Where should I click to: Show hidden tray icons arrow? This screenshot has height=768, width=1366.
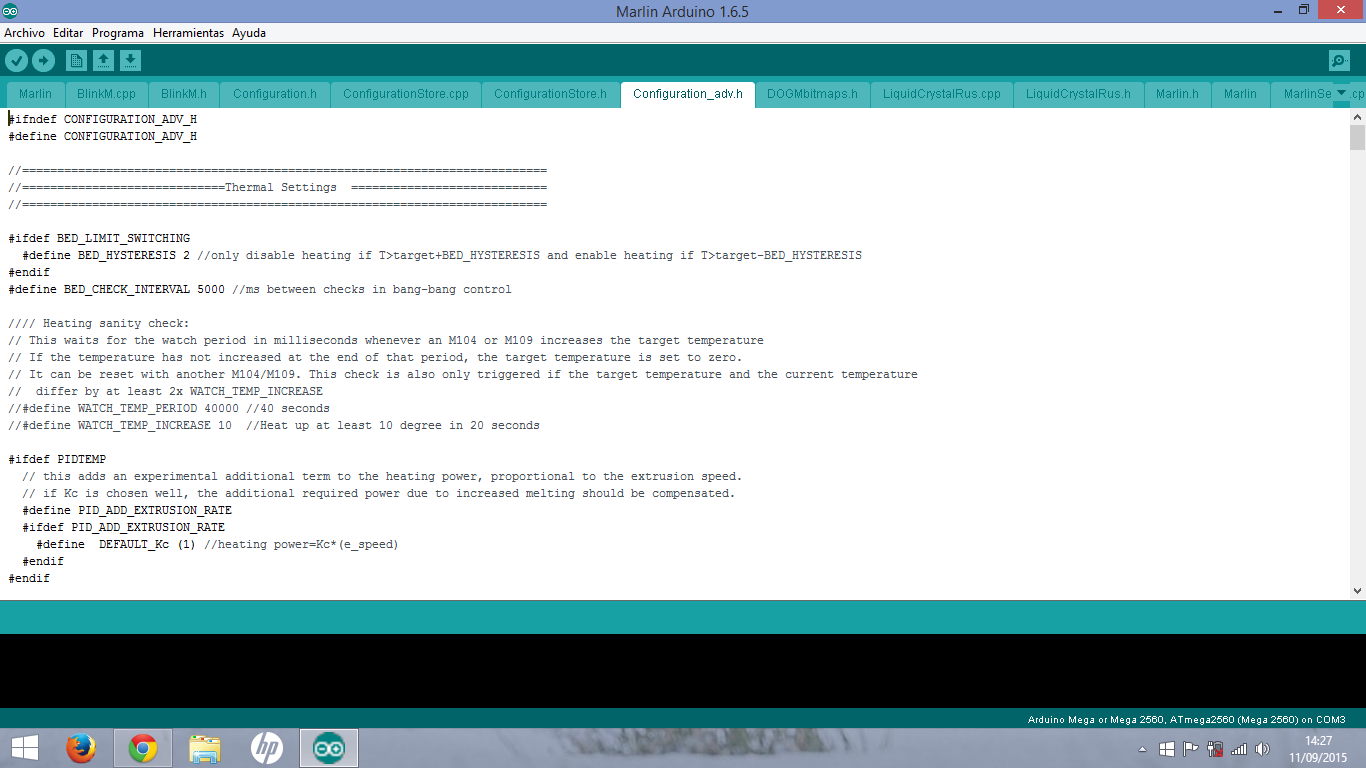pos(1142,749)
